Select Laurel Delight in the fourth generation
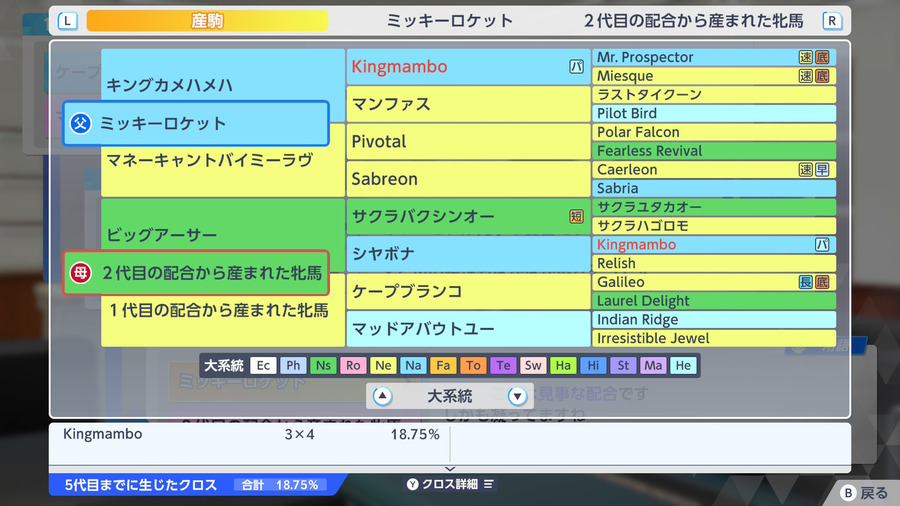This screenshot has height=506, width=900. pos(714,301)
